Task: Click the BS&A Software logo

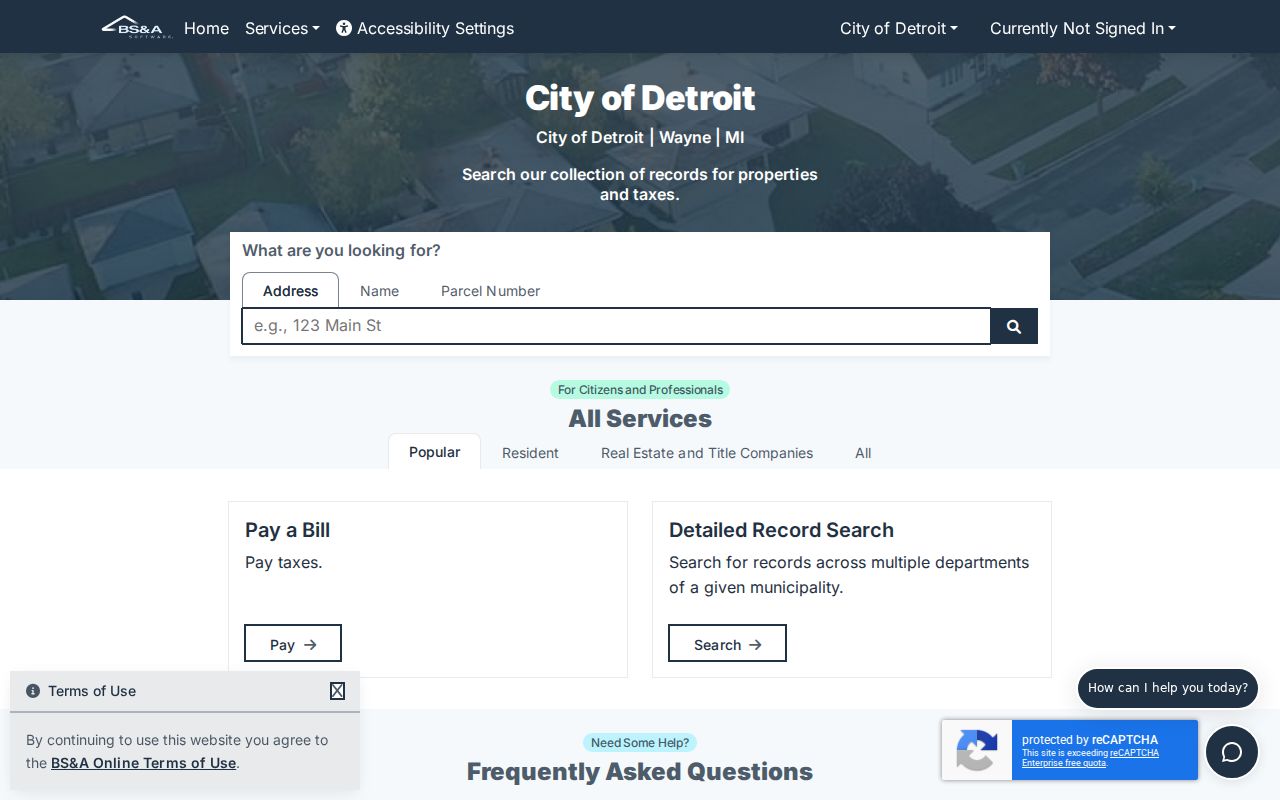Action: pyautogui.click(x=137, y=27)
